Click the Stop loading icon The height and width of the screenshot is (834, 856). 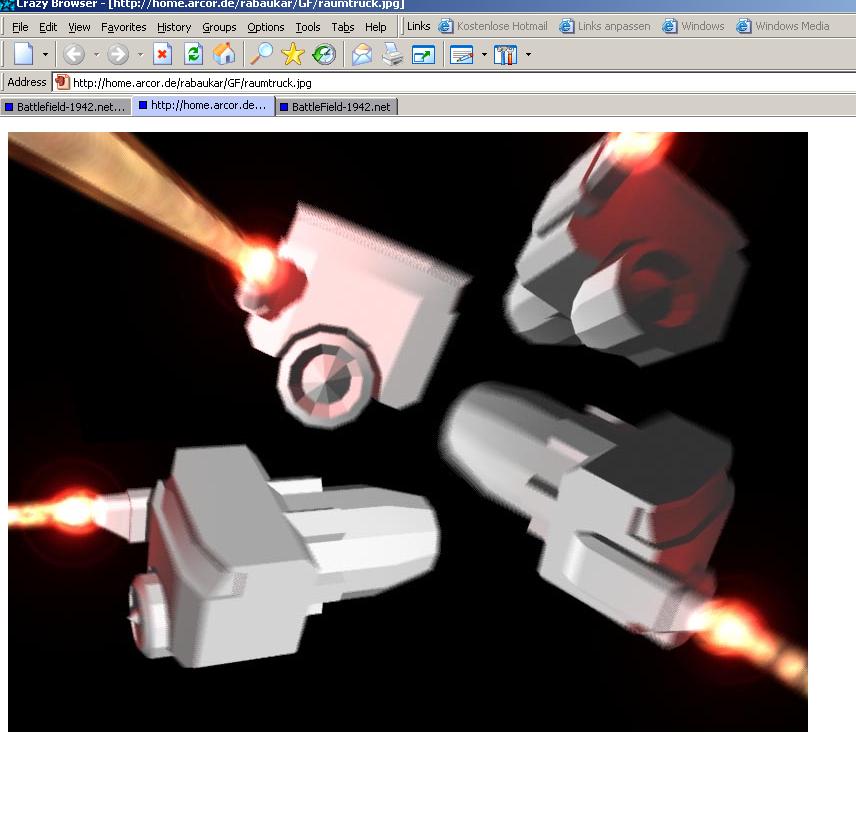pyautogui.click(x=162, y=54)
